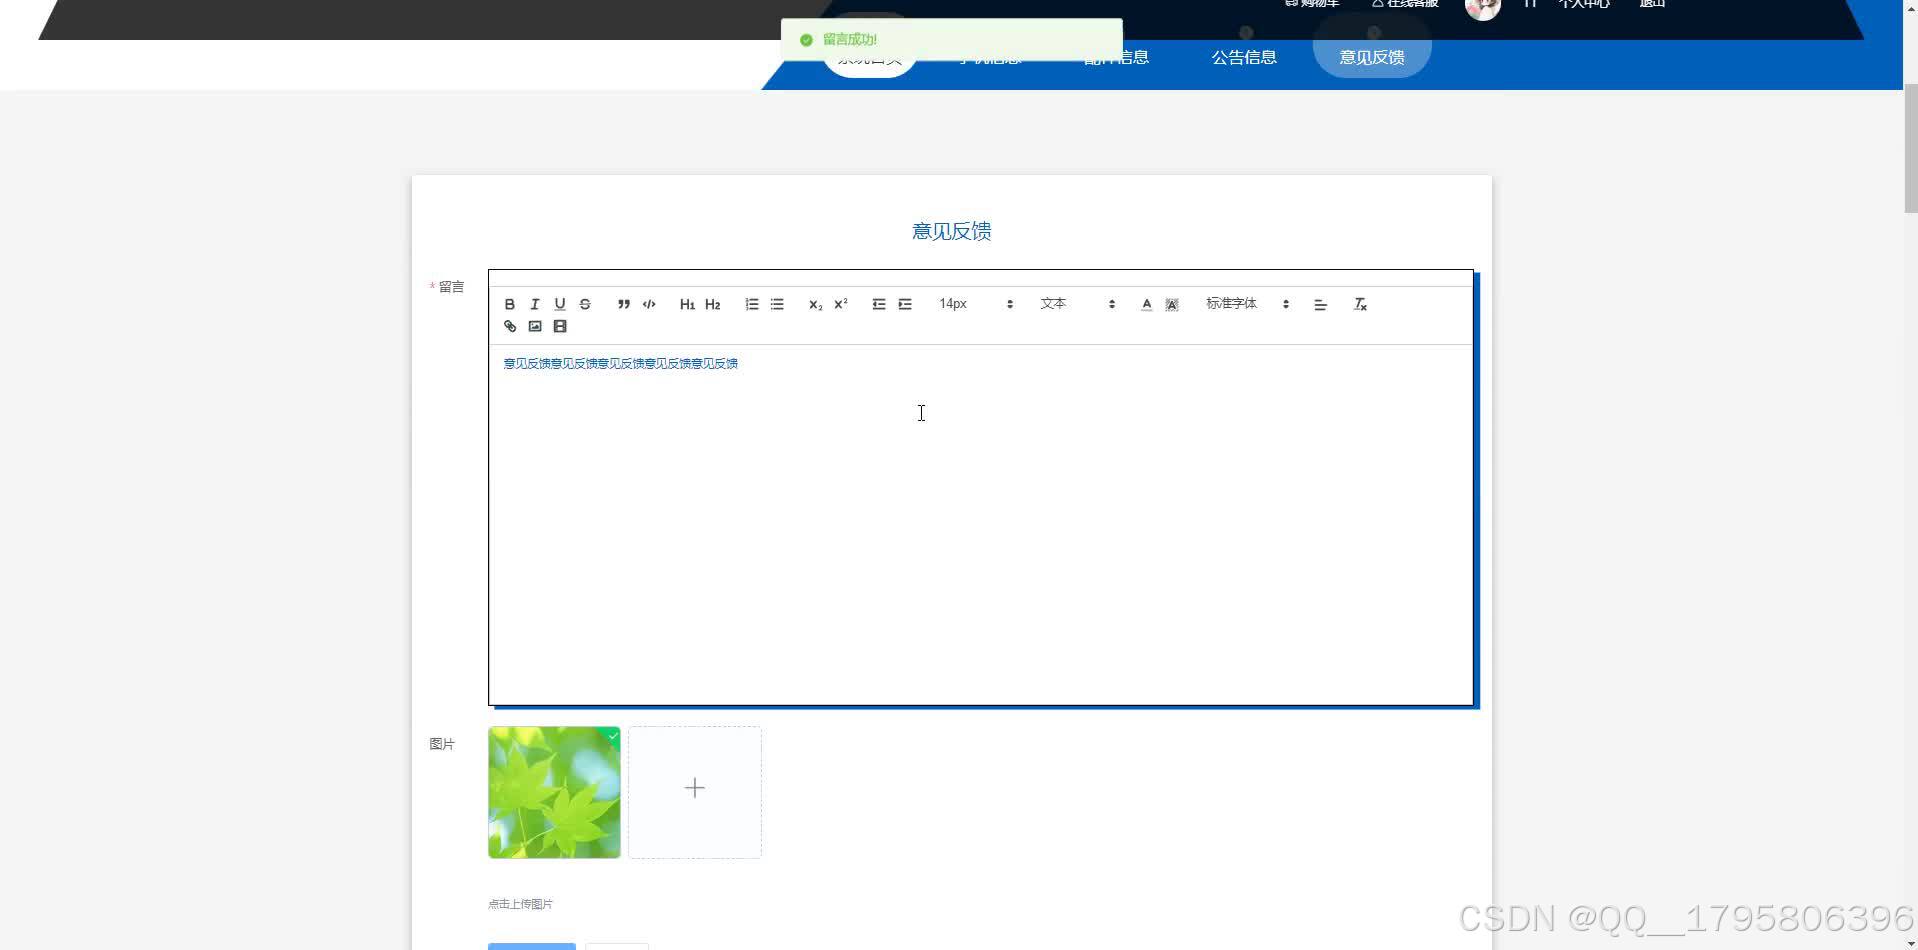Image resolution: width=1918 pixels, height=950 pixels.
Task: Open the 文本 paragraph style dropdown
Action: click(x=1053, y=303)
